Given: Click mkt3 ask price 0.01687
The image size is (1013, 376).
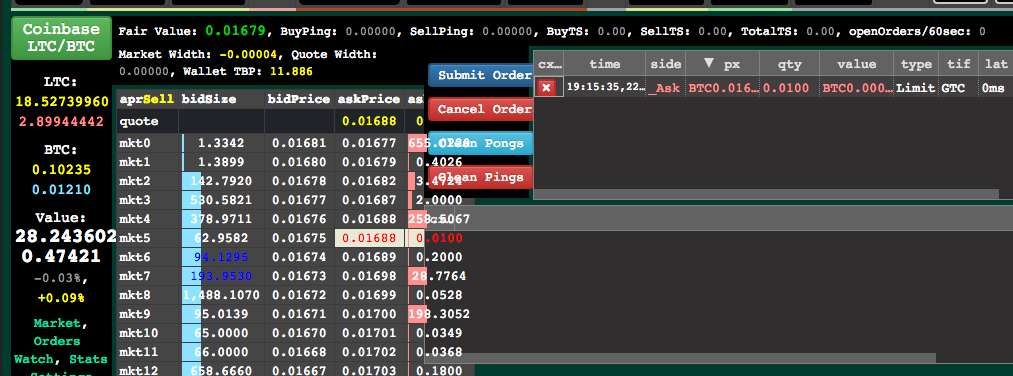Looking at the screenshot, I should tap(369, 200).
